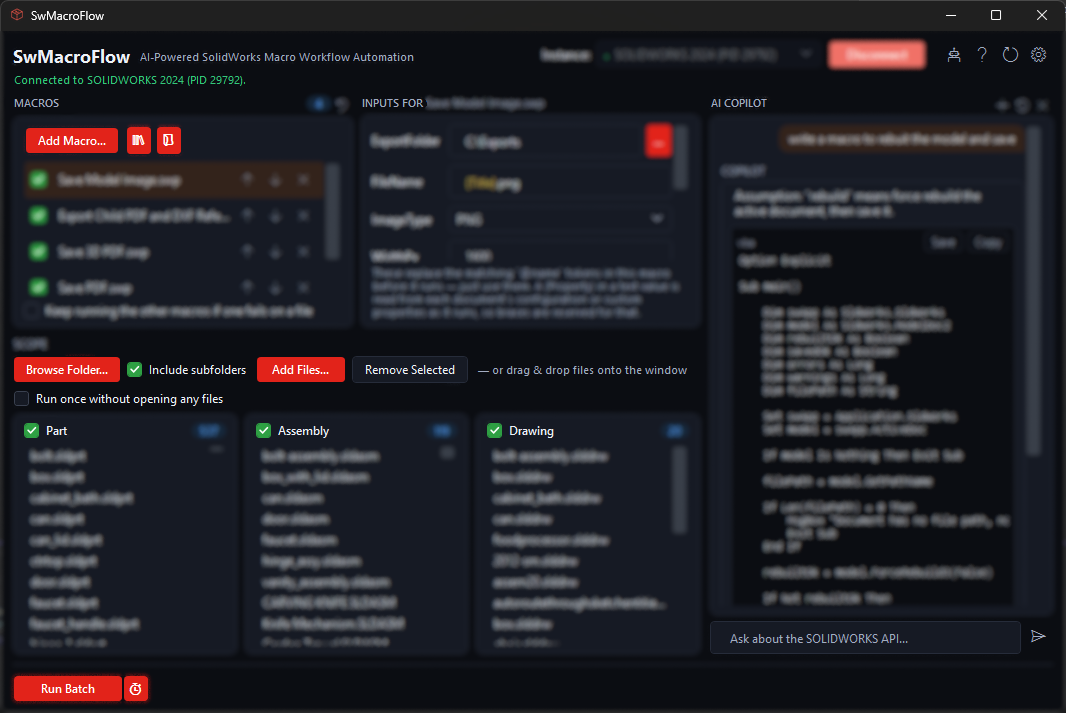Screen dimensions: 1066x713
Task: Click the AI Copilot chat scrollbar
Action: tap(1033, 291)
